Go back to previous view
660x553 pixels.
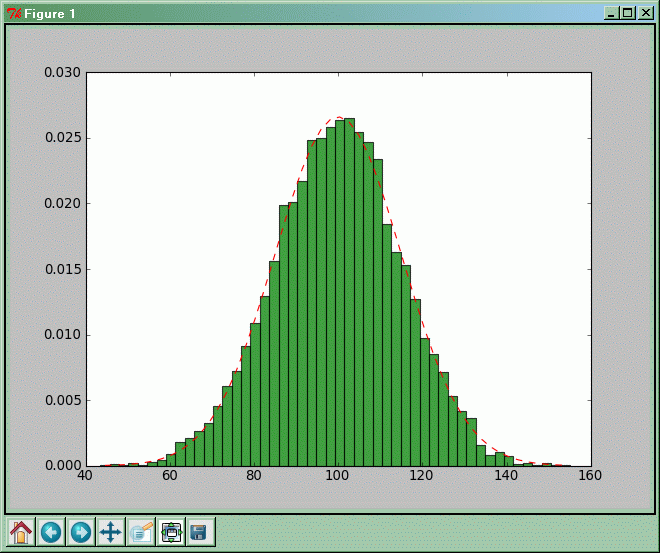click(51, 532)
